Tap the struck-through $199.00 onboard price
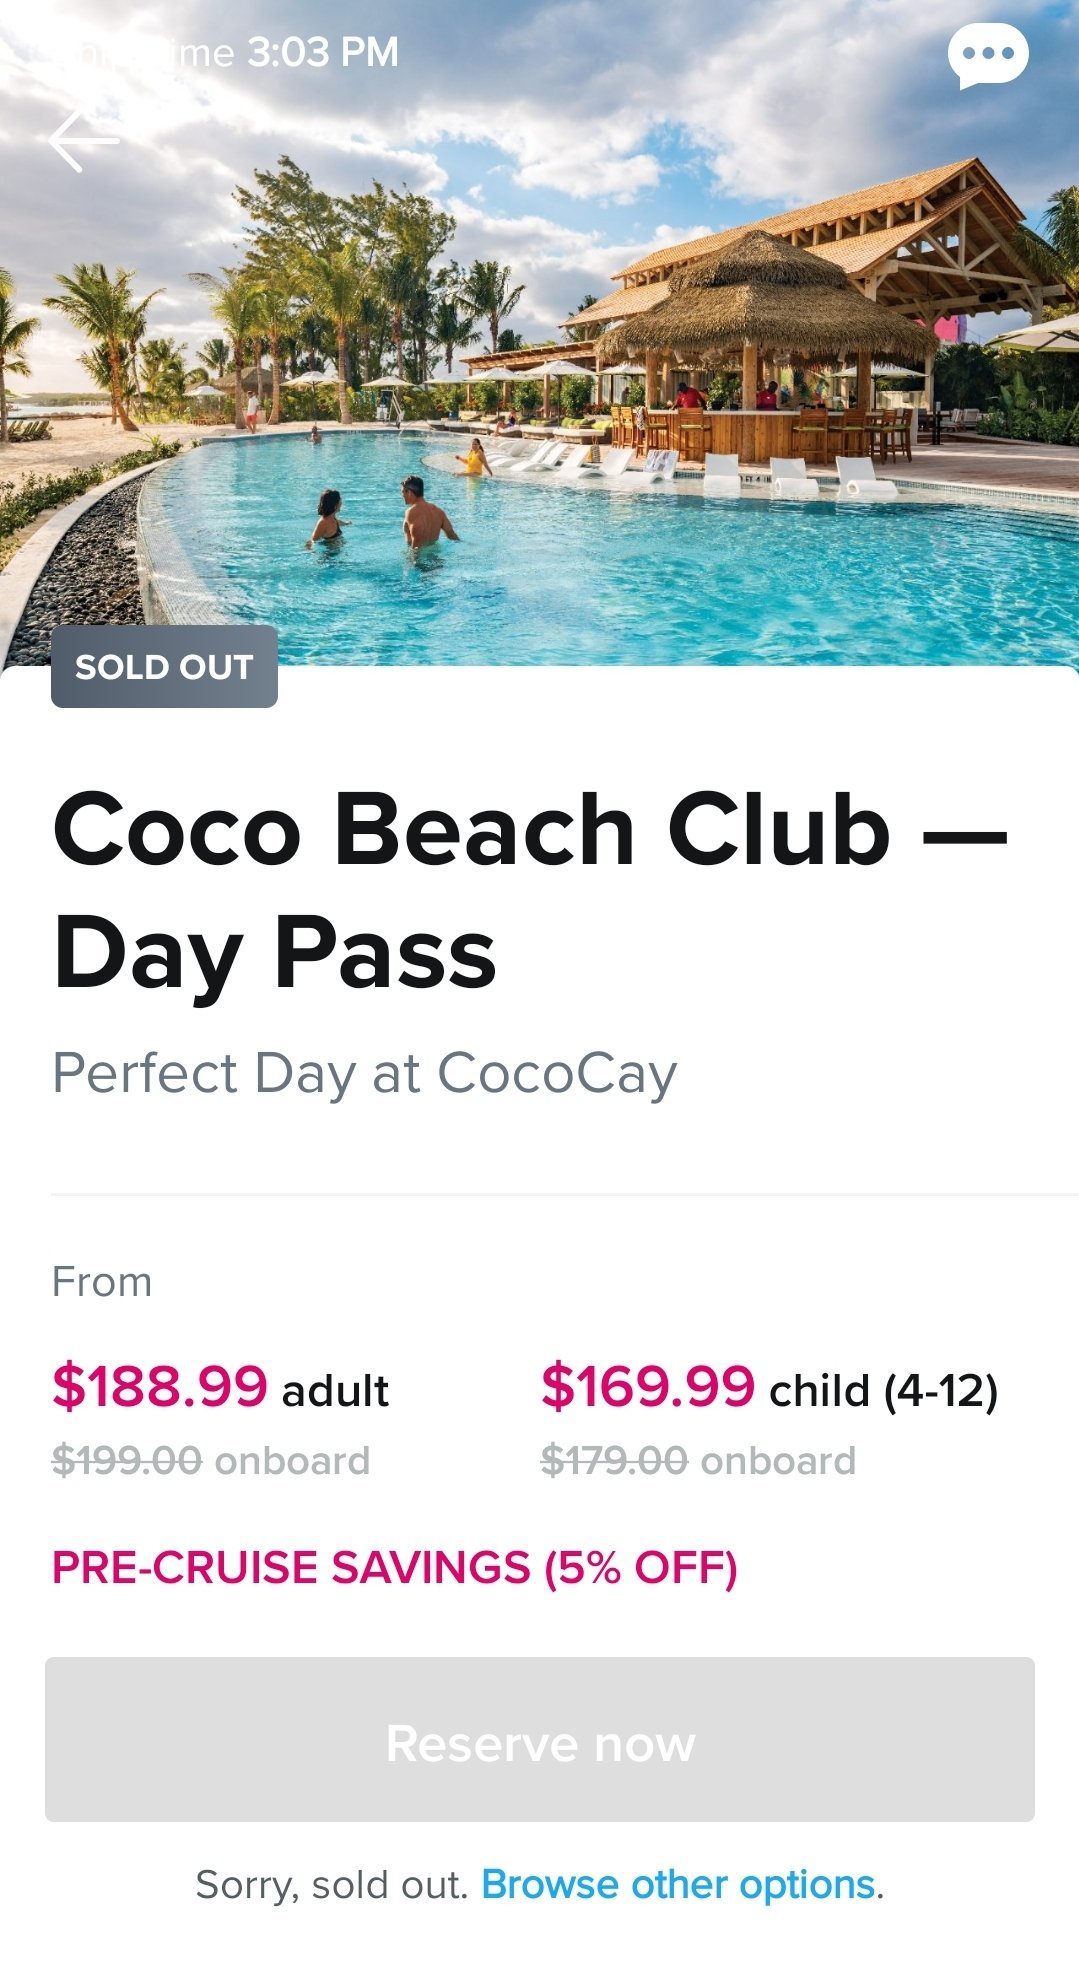Viewport: 1079px width, 1968px height. point(211,1461)
